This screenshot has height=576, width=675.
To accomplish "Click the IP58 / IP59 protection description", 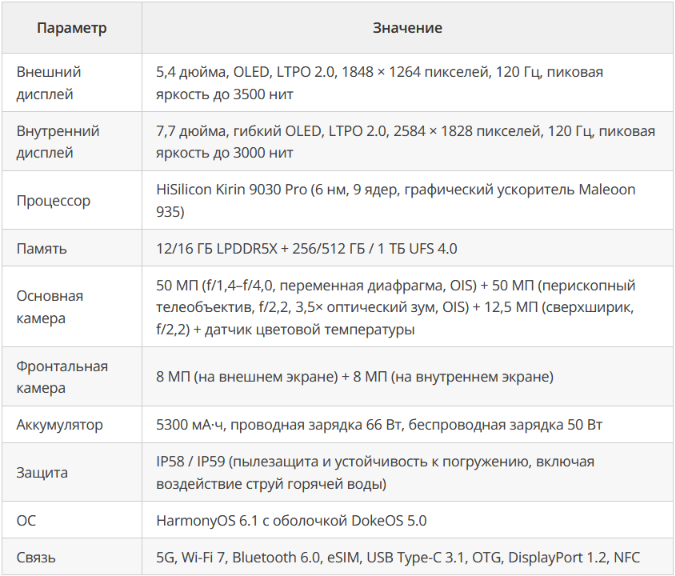I will (x=375, y=473).
